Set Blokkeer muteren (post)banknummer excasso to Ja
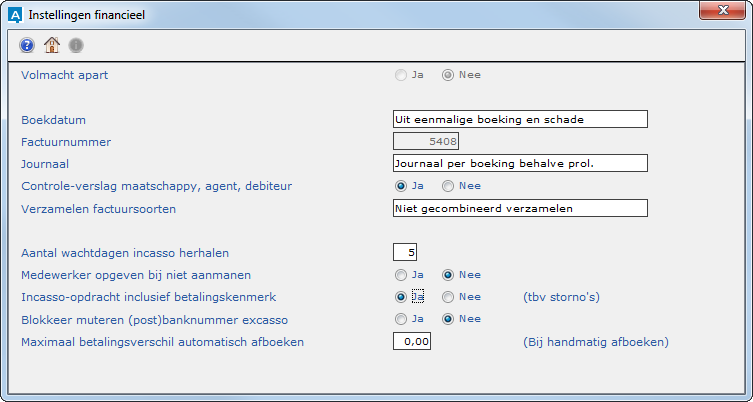The height and width of the screenshot is (402, 753). (402, 320)
